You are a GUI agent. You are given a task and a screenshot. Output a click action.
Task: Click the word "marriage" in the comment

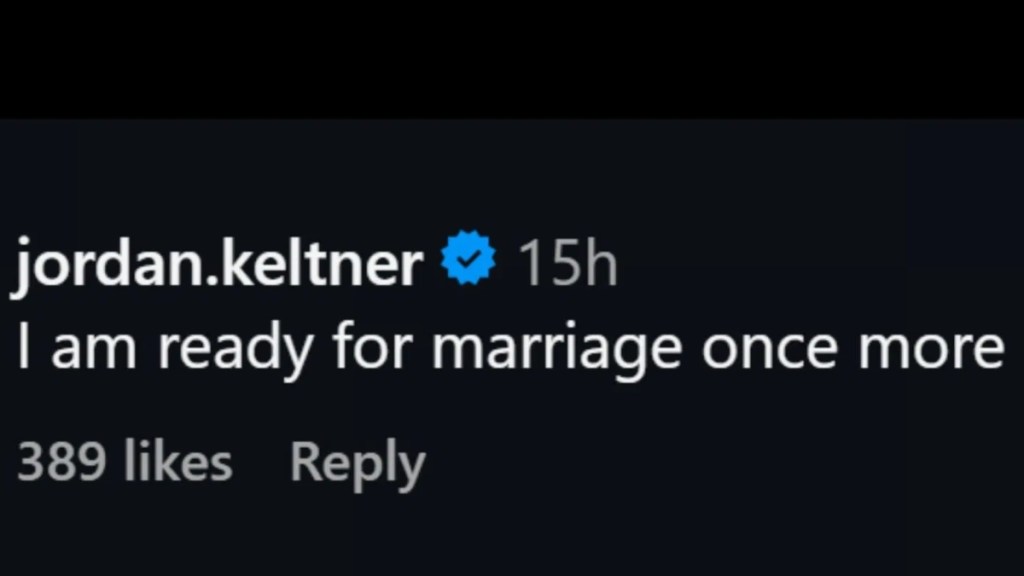(558, 350)
